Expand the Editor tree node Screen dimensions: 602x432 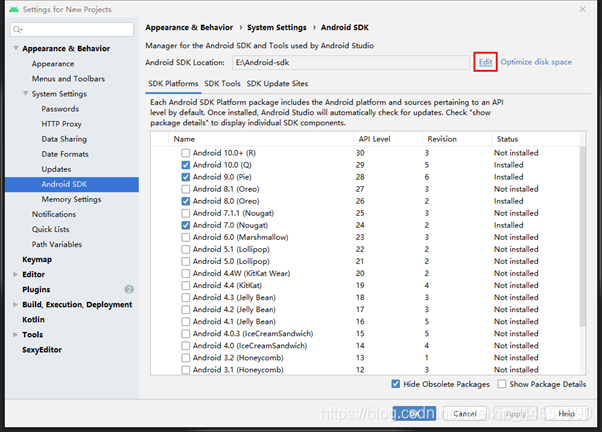click(x=16, y=274)
